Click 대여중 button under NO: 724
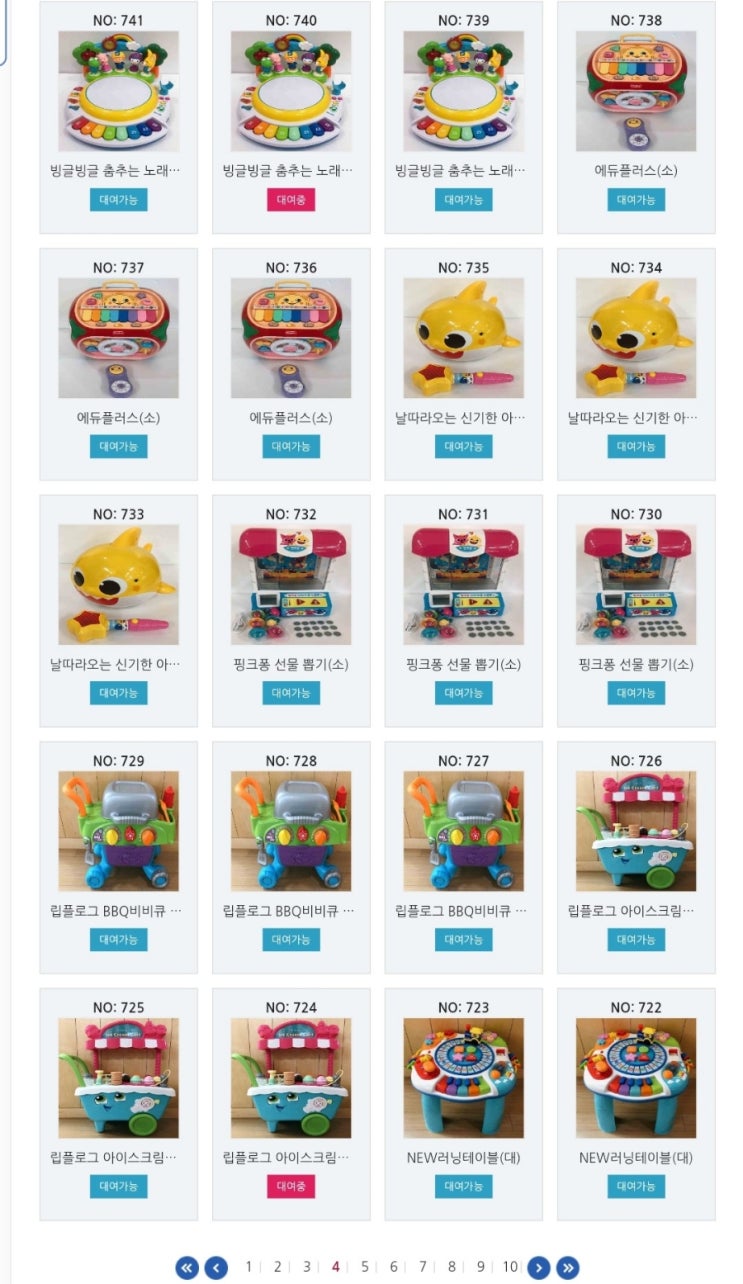This screenshot has width=743, height=1284. click(x=291, y=1186)
